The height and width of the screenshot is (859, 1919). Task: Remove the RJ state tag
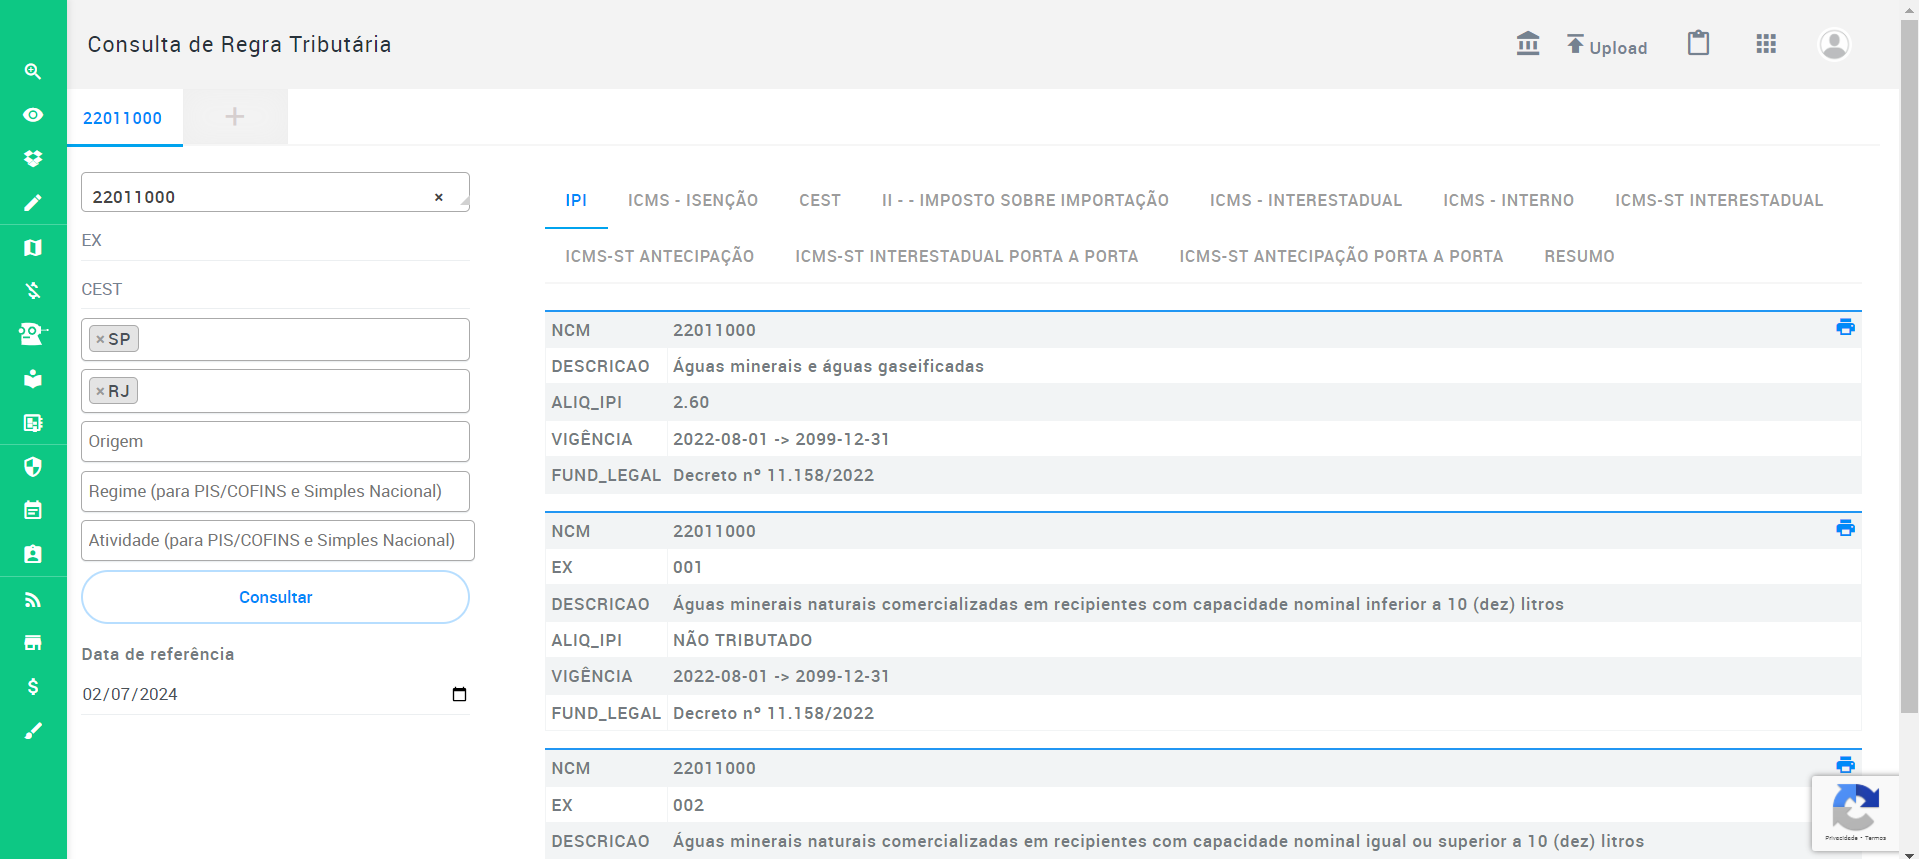[100, 391]
